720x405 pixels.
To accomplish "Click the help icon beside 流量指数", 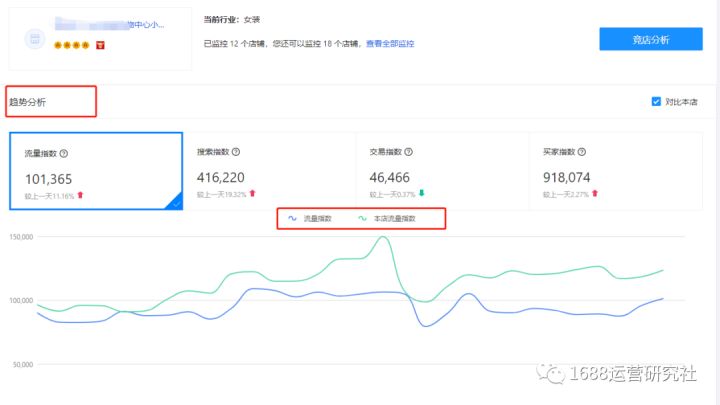I will tap(64, 153).
